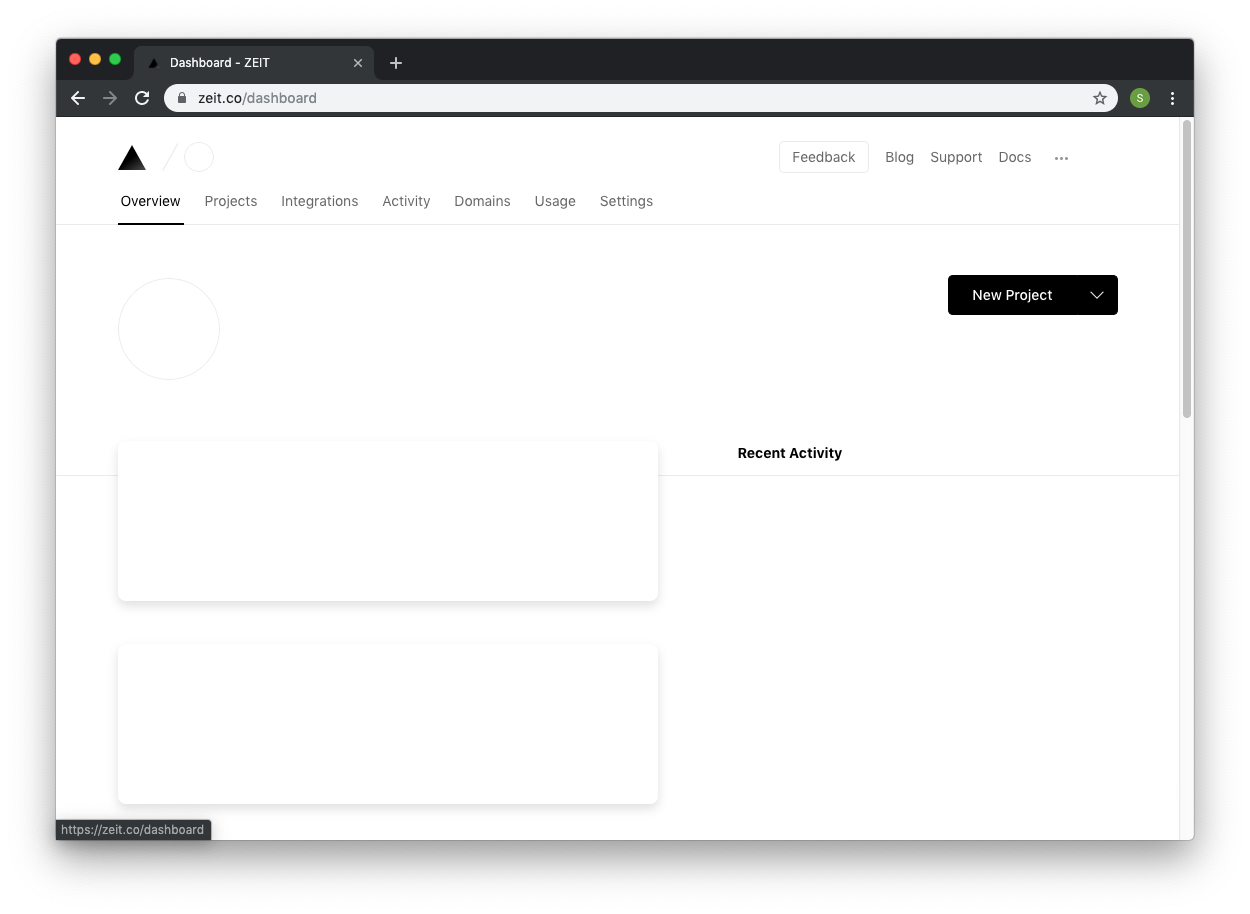Click the green fullscreen window button
1250x914 pixels.
[115, 59]
